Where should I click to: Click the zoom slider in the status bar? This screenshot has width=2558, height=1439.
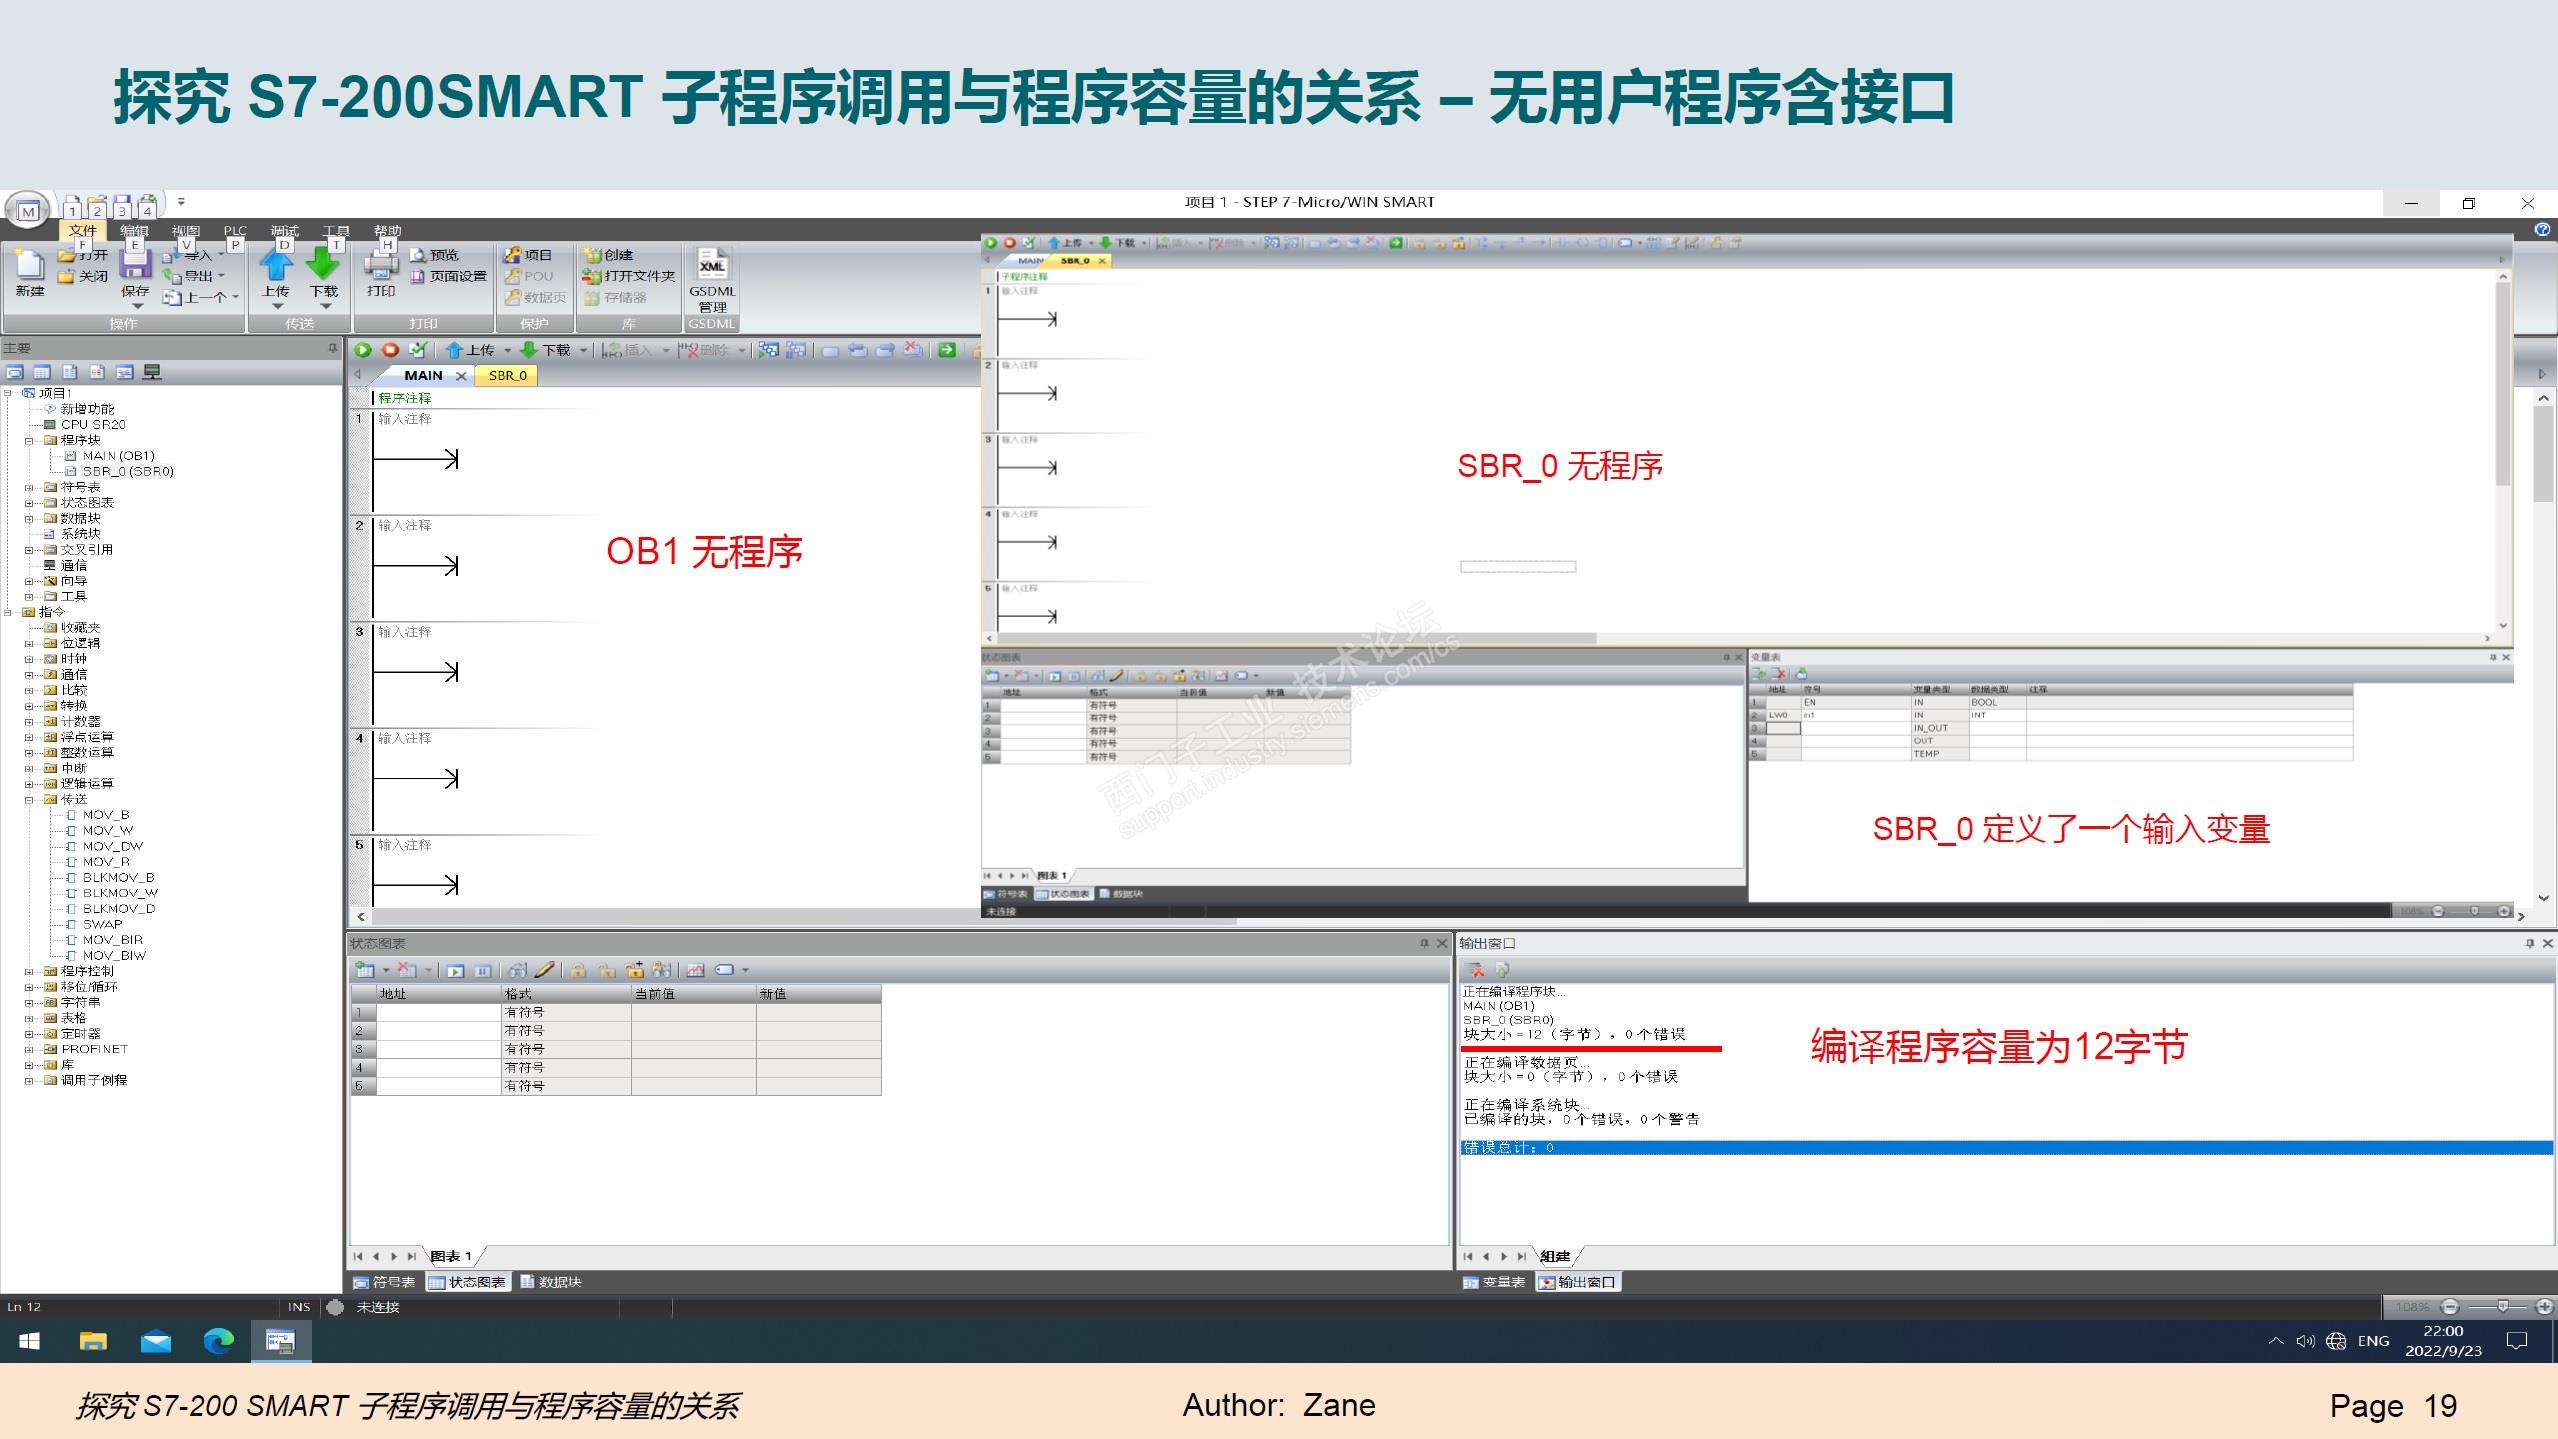[2502, 1306]
